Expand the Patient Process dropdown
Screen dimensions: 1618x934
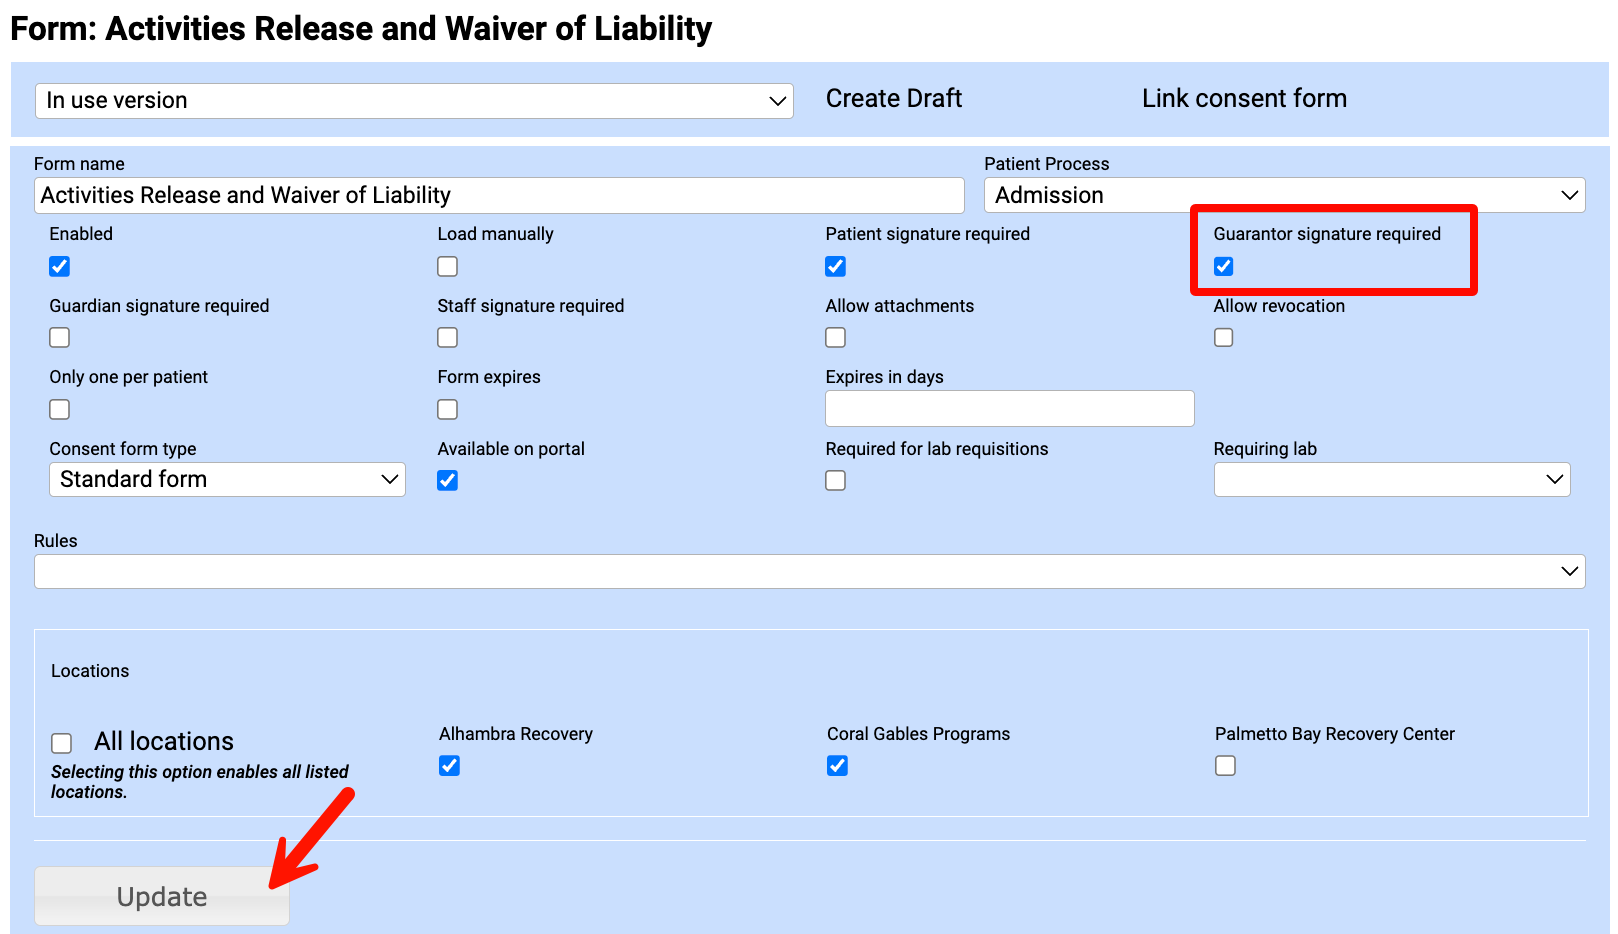click(1284, 195)
